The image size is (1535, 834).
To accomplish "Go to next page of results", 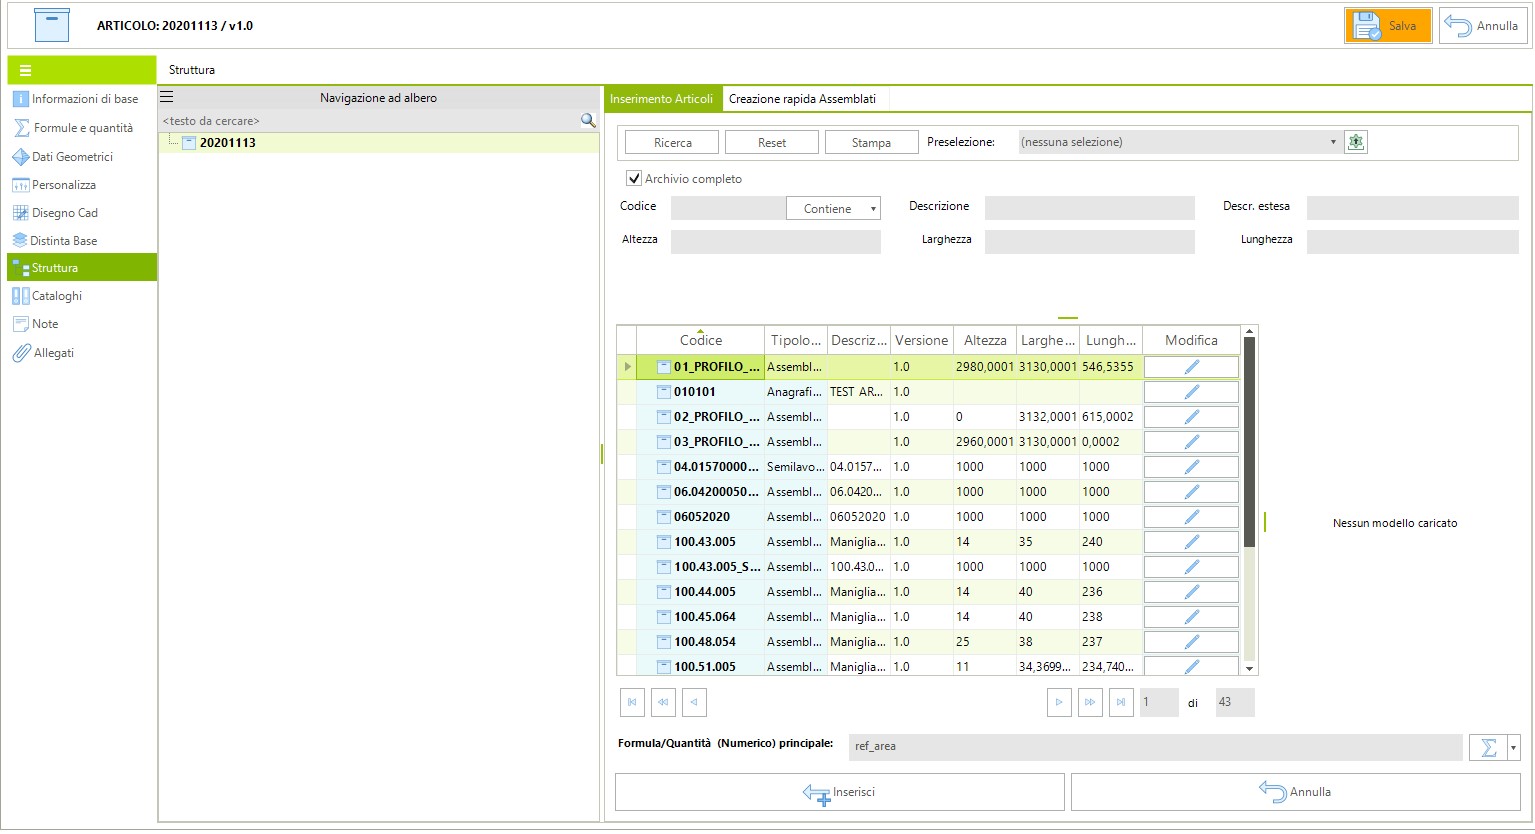I will 1059,702.
